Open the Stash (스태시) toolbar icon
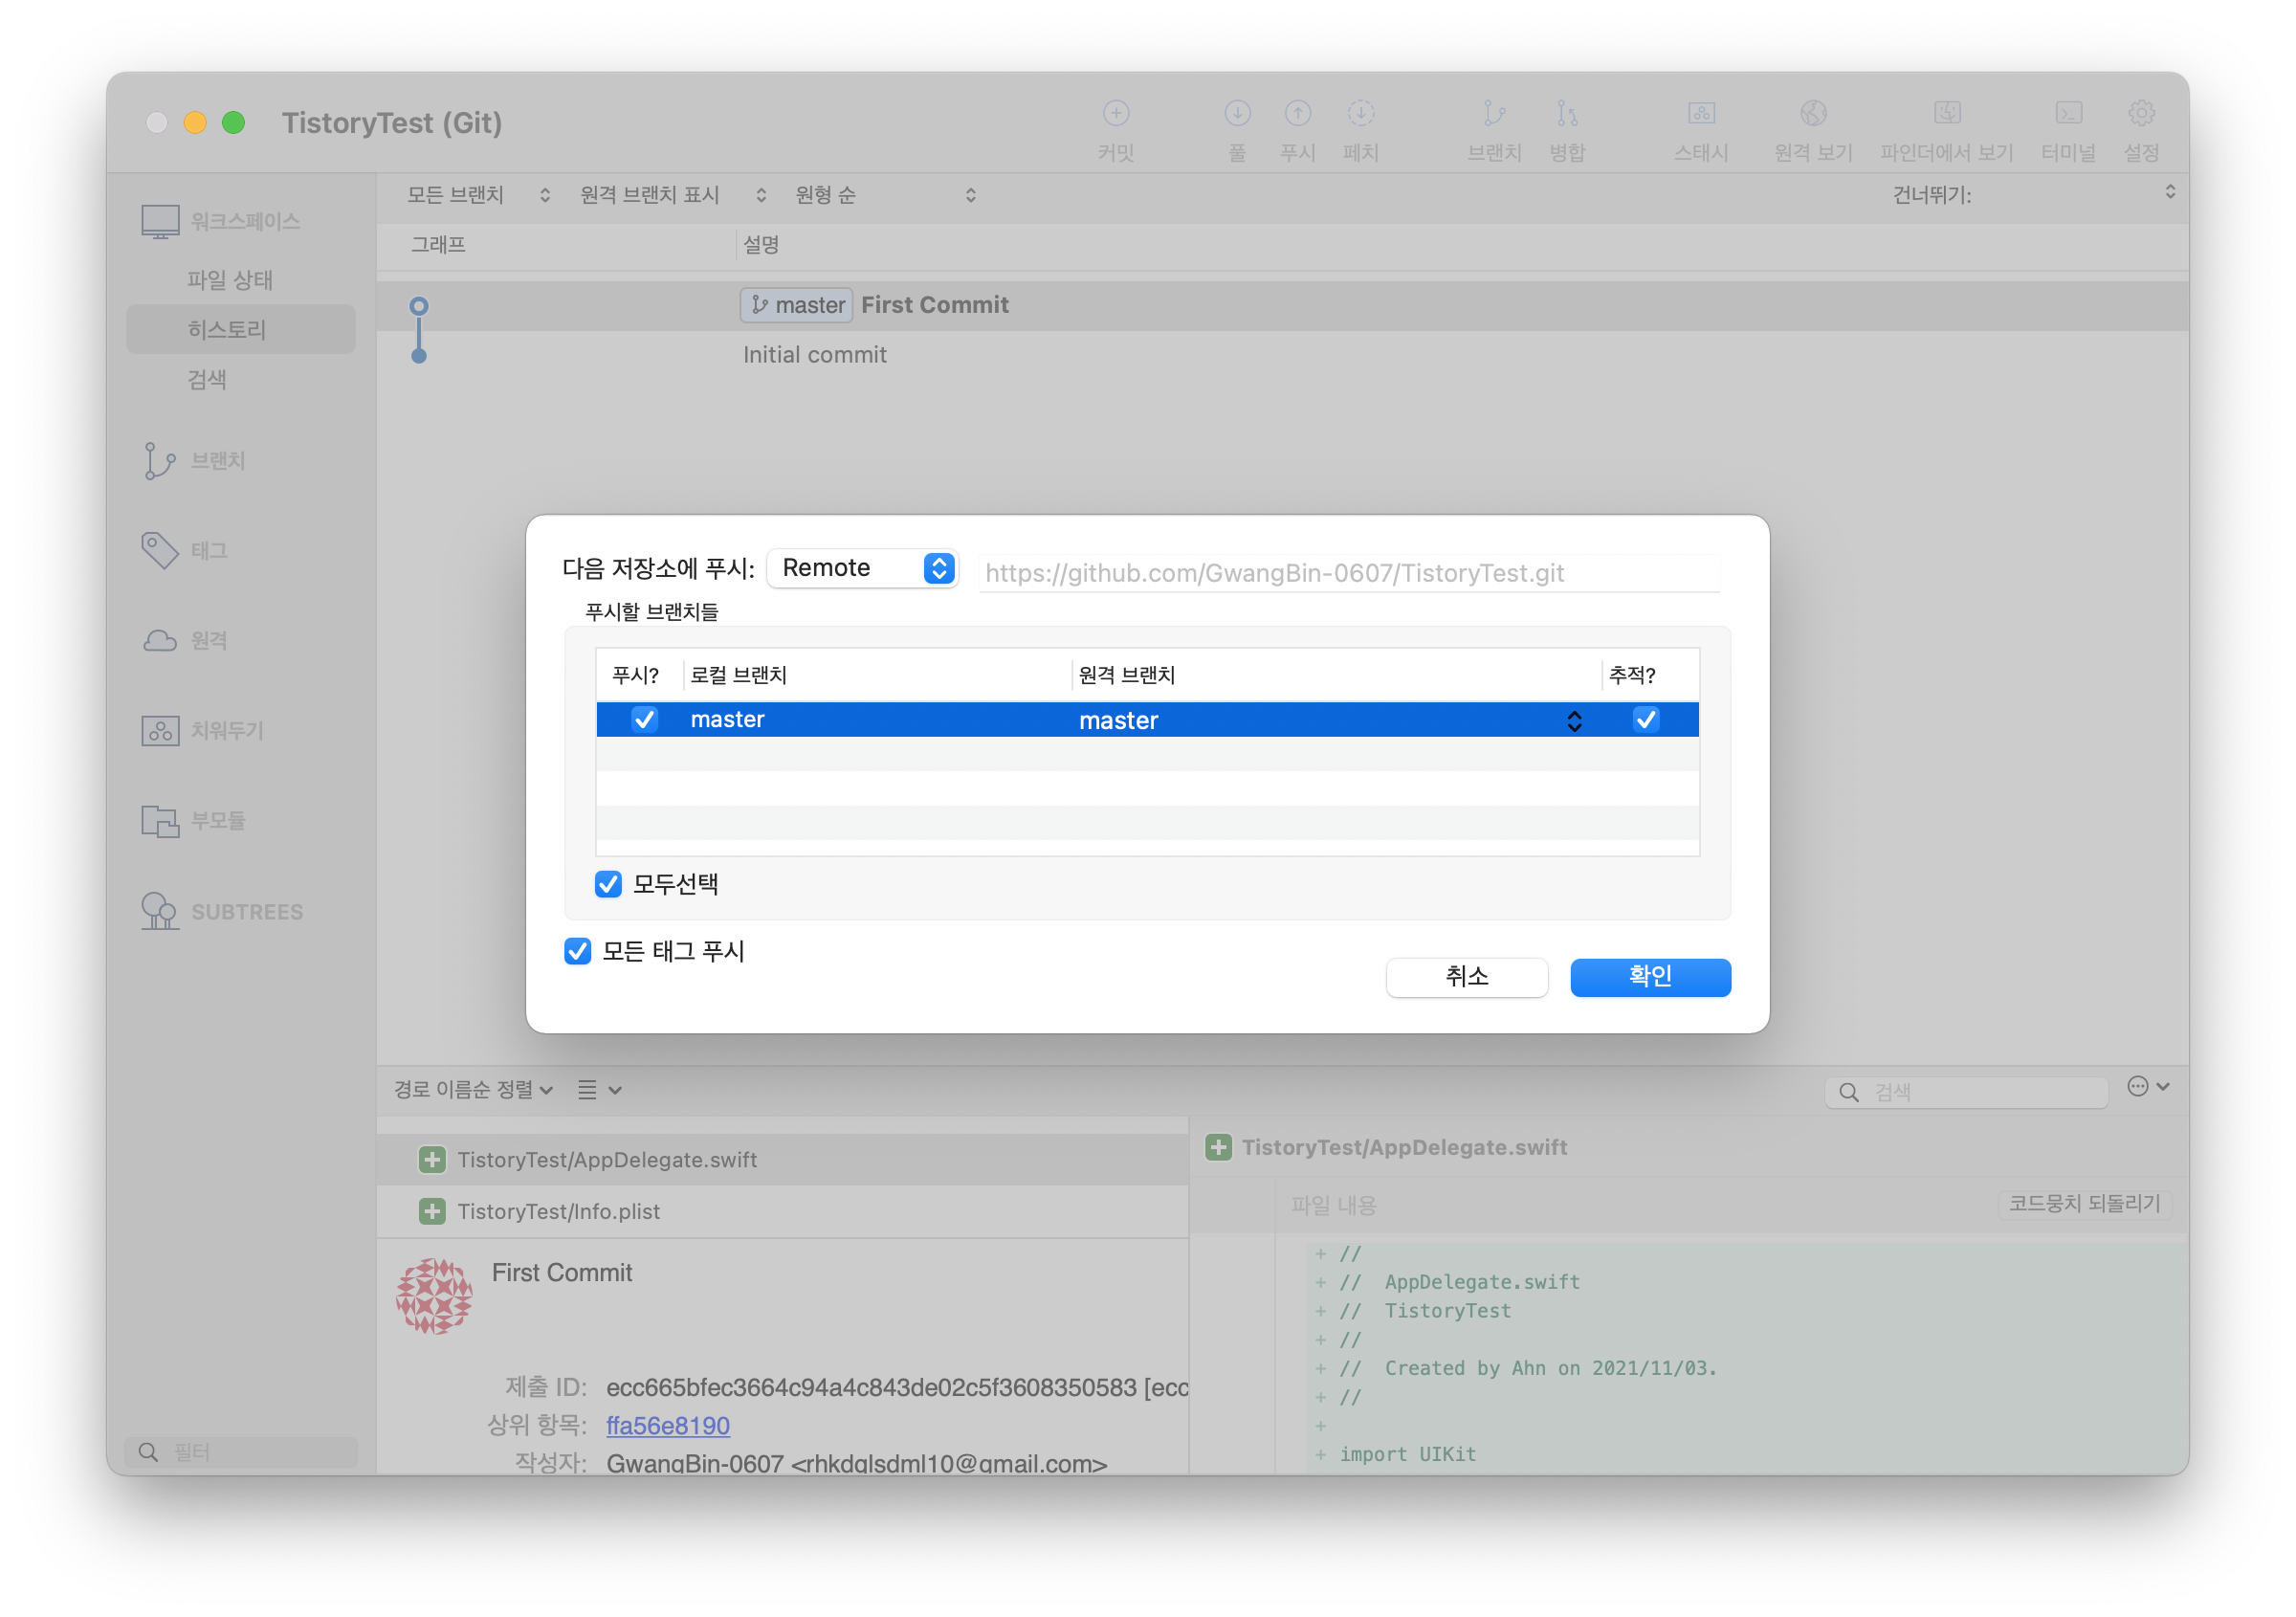The width and height of the screenshot is (2296, 1617). (1701, 114)
